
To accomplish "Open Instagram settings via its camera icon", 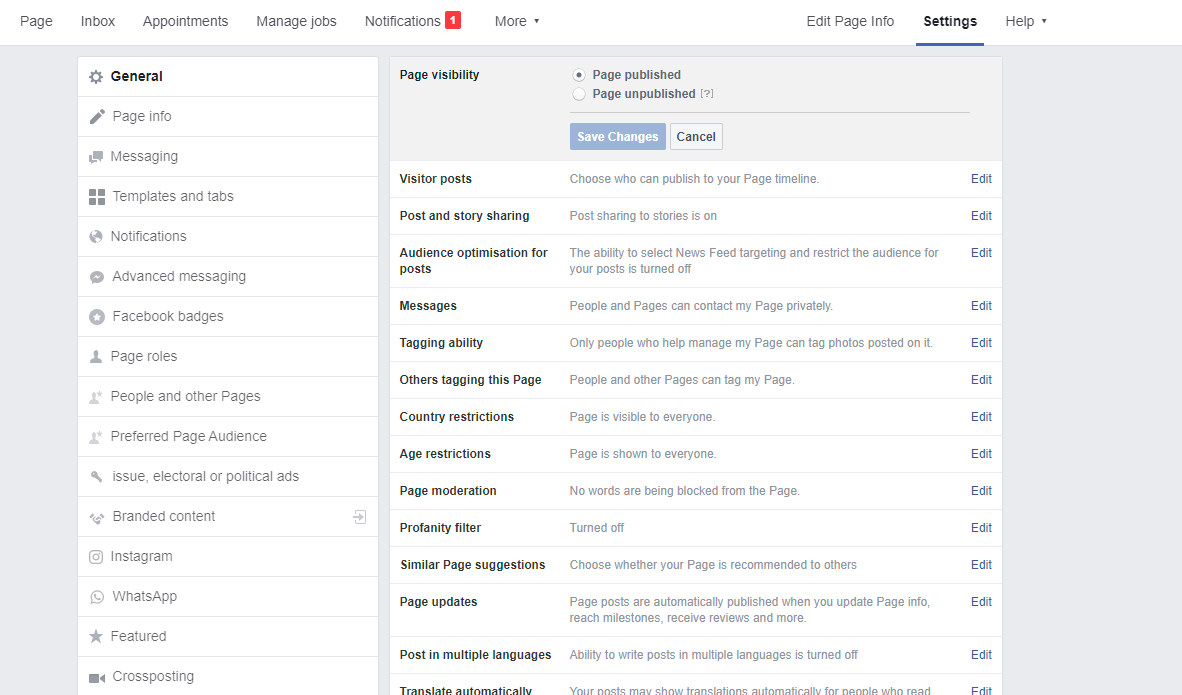I will [x=96, y=556].
